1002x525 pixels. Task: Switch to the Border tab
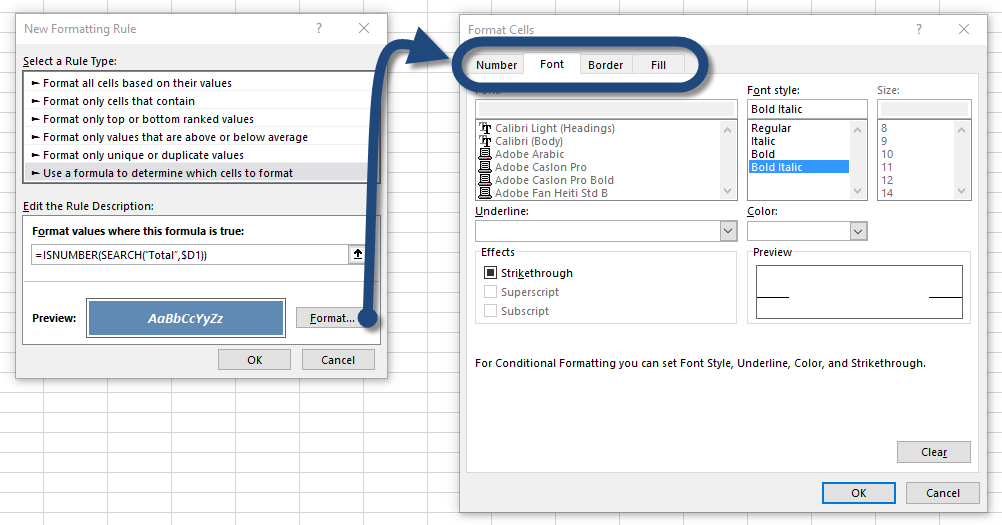pos(605,65)
